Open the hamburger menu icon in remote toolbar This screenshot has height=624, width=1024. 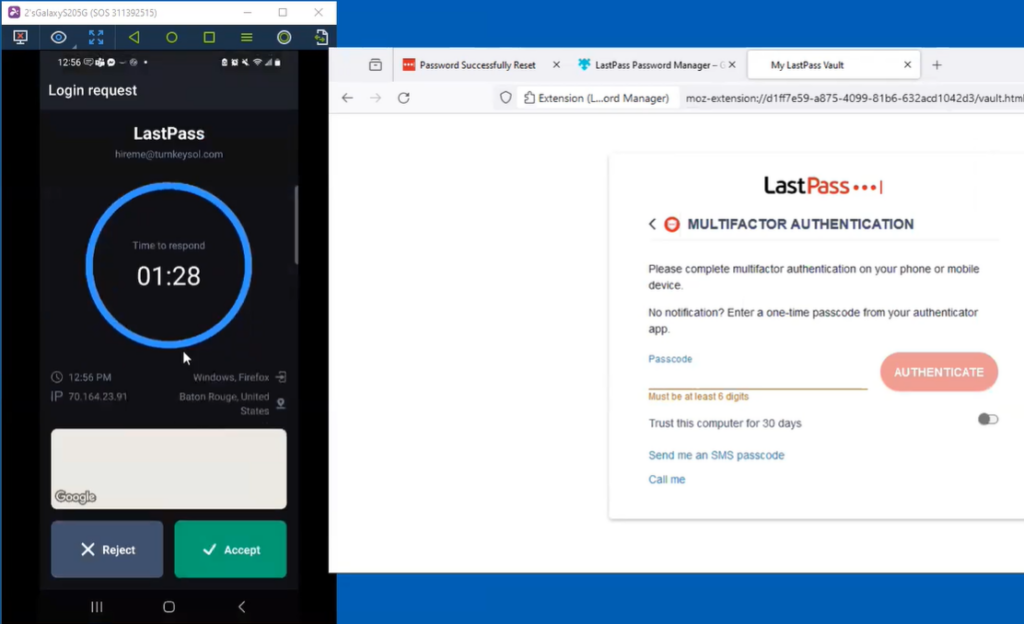coord(245,37)
